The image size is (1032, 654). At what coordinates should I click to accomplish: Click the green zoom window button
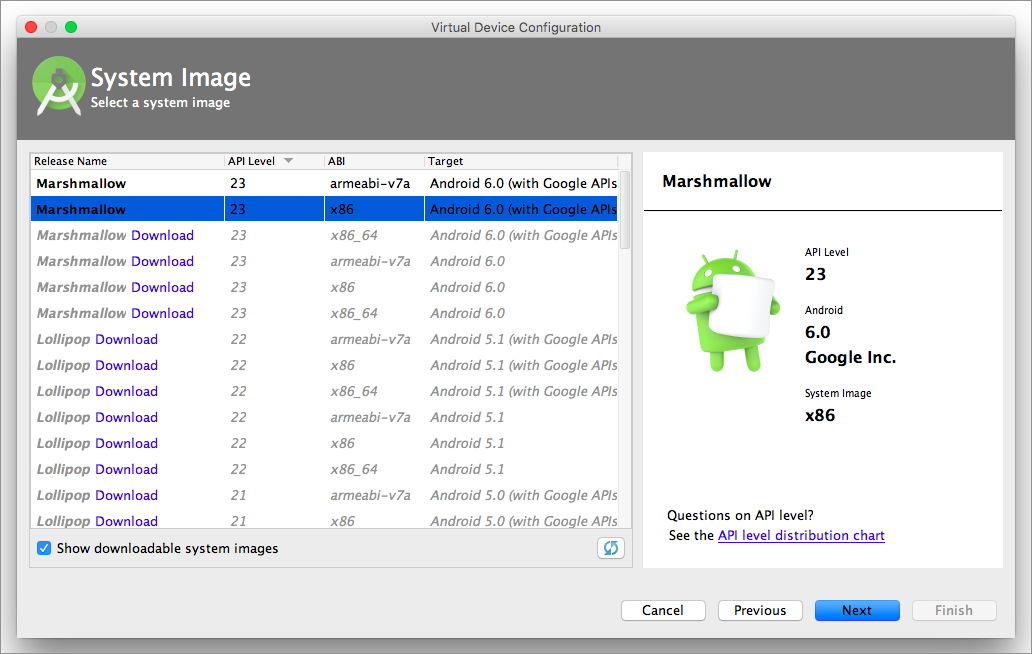(71, 27)
